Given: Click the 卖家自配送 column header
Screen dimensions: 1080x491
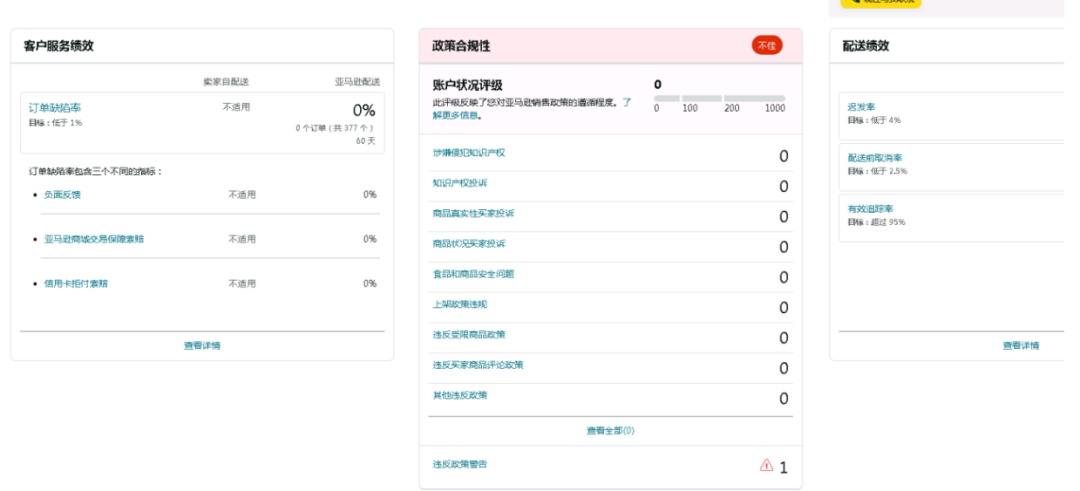Looking at the screenshot, I should point(226,82).
